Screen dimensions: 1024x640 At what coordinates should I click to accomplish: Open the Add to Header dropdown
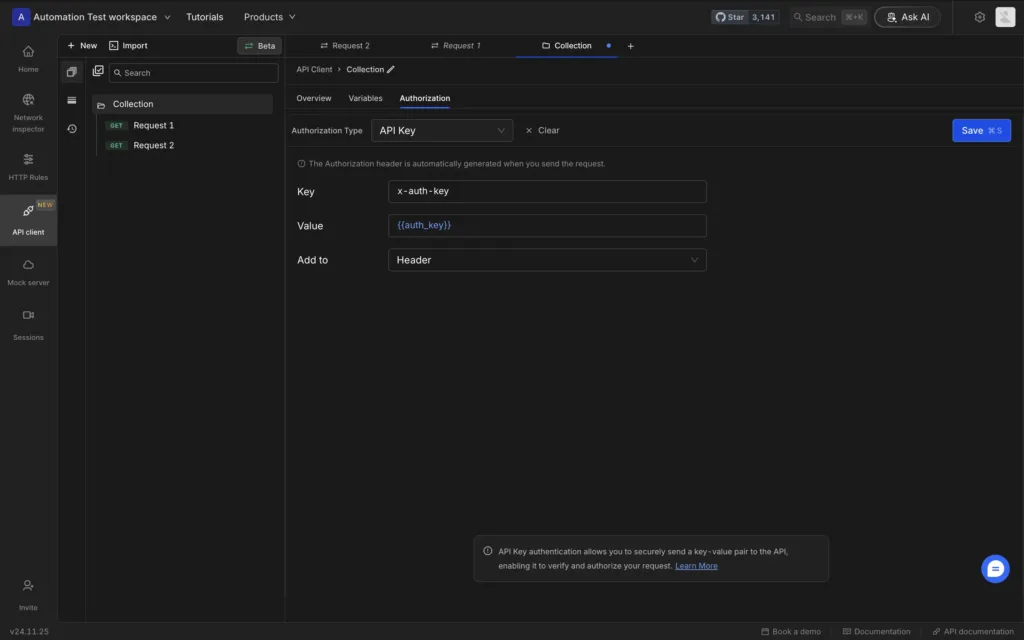(547, 260)
